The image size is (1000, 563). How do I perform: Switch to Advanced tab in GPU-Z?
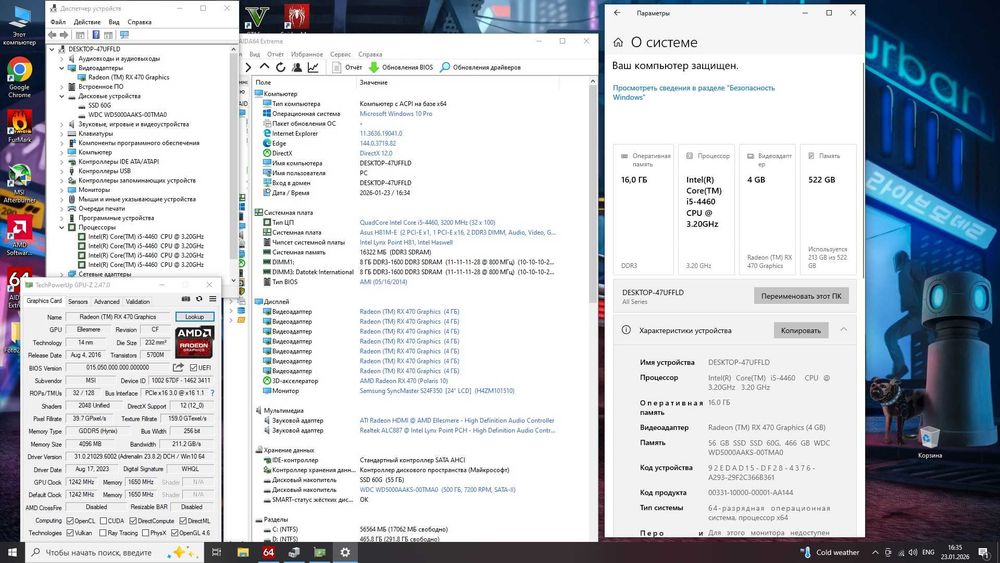[x=107, y=302]
